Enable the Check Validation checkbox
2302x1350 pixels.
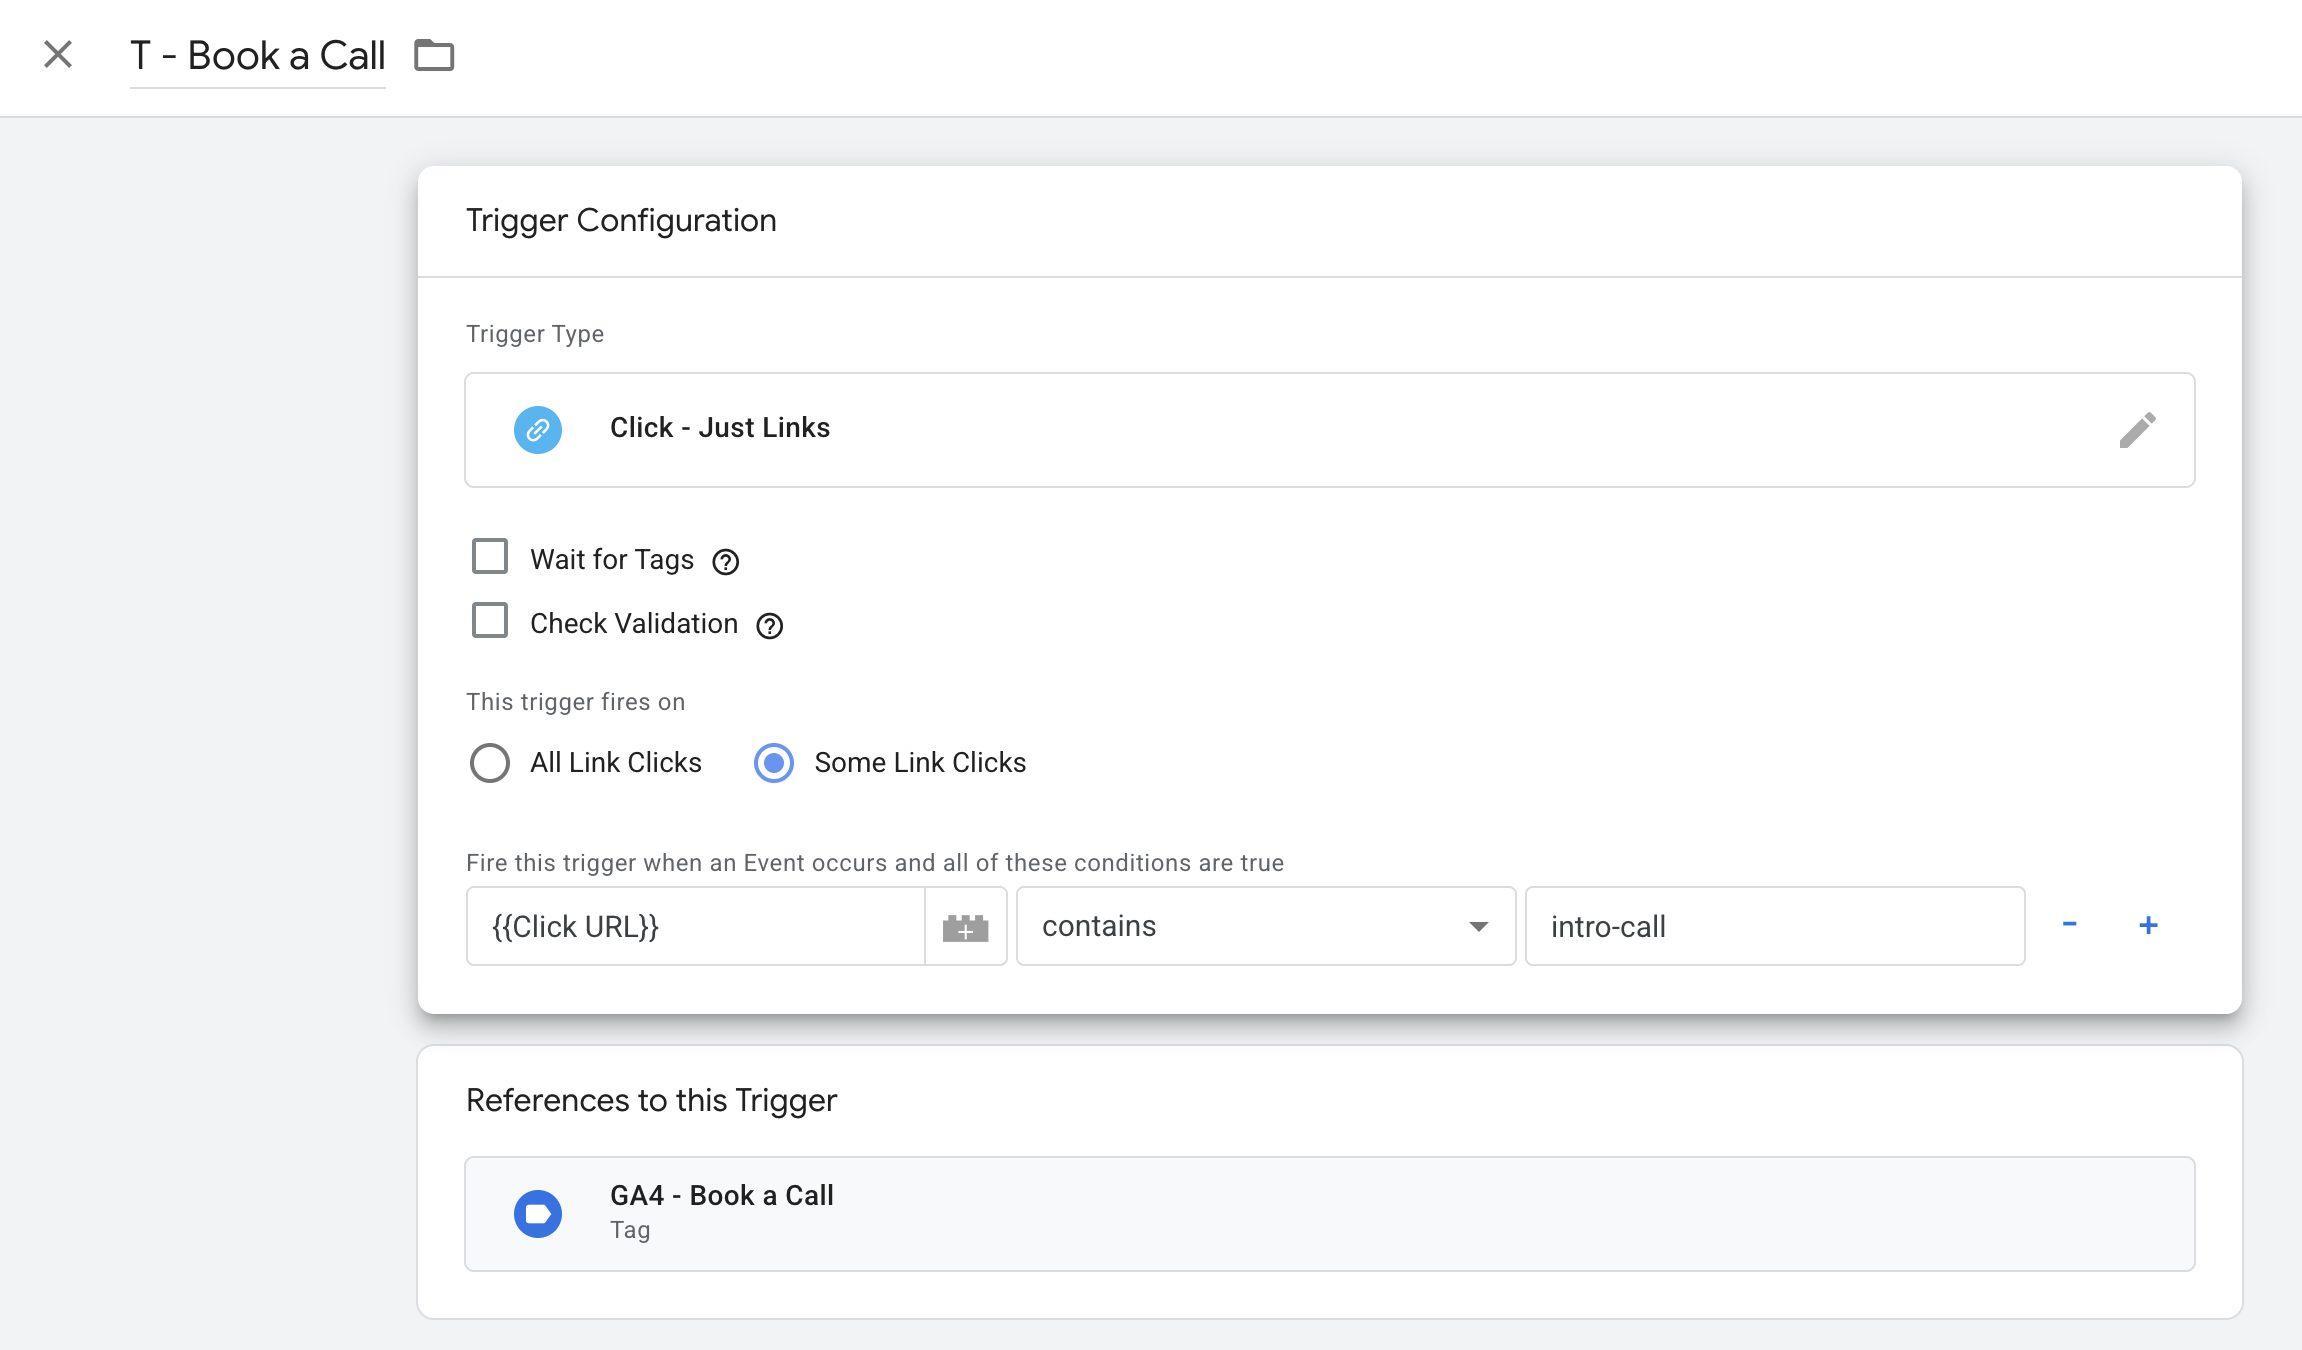tap(490, 620)
